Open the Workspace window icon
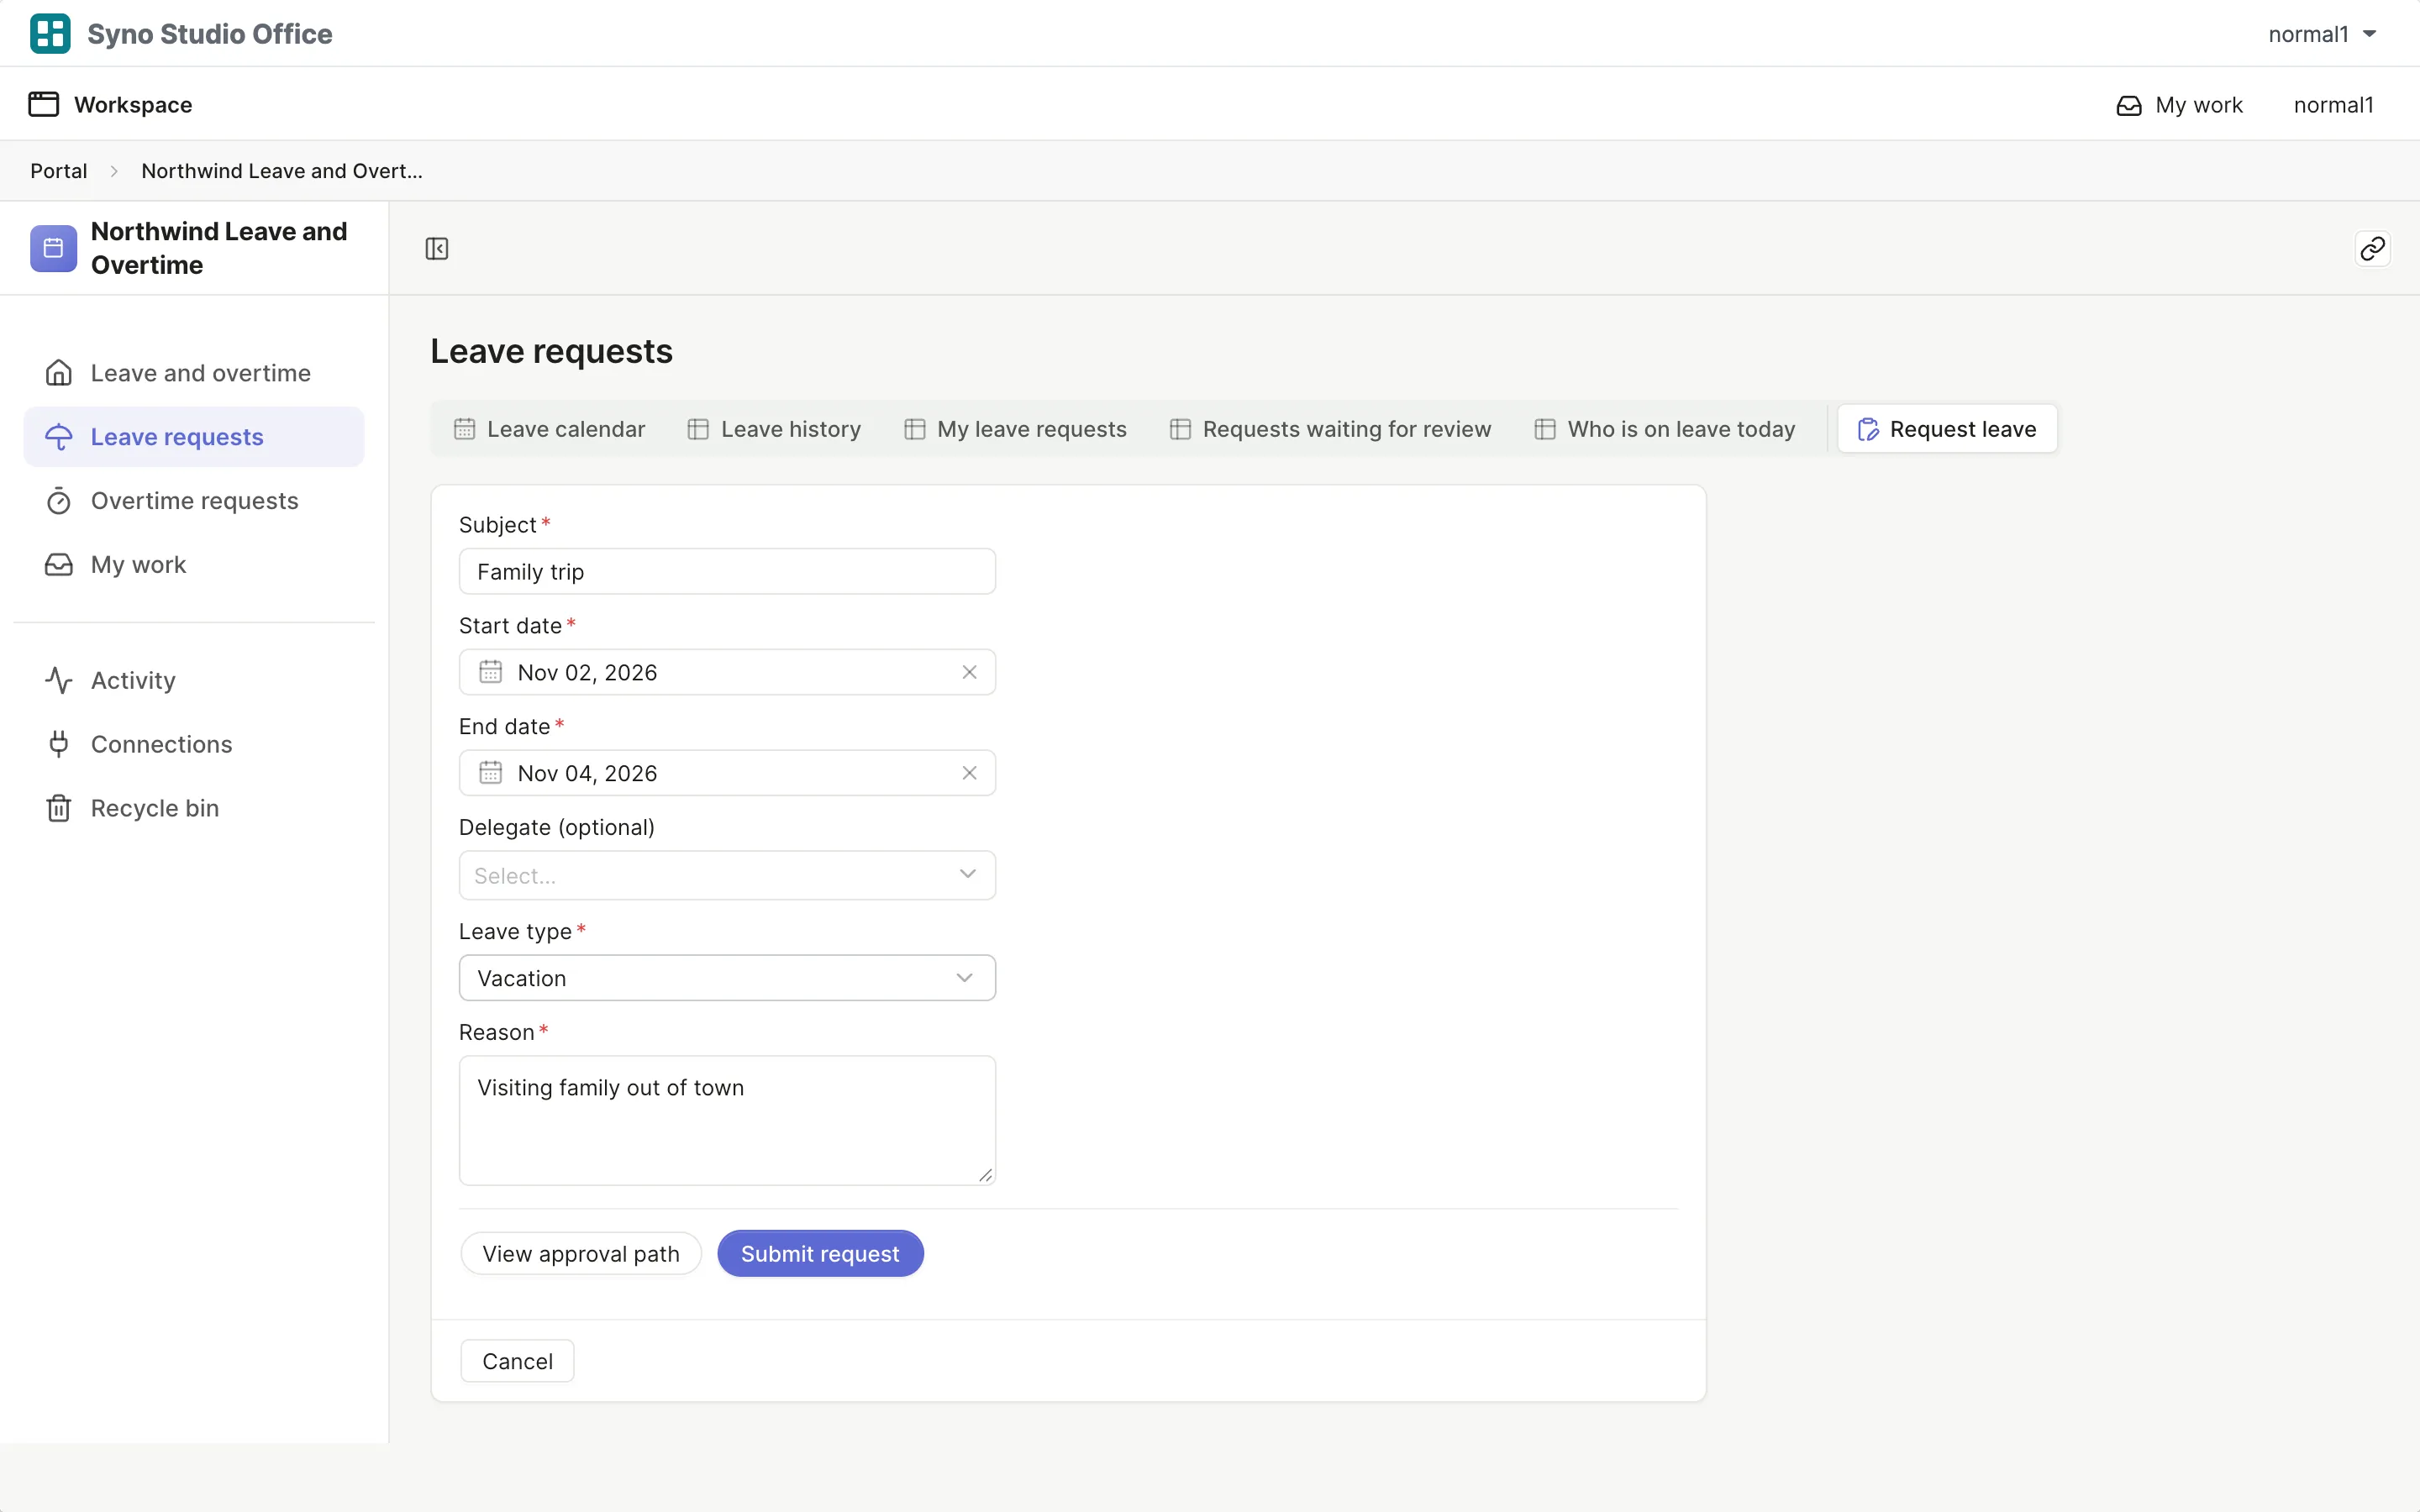 pyautogui.click(x=43, y=104)
